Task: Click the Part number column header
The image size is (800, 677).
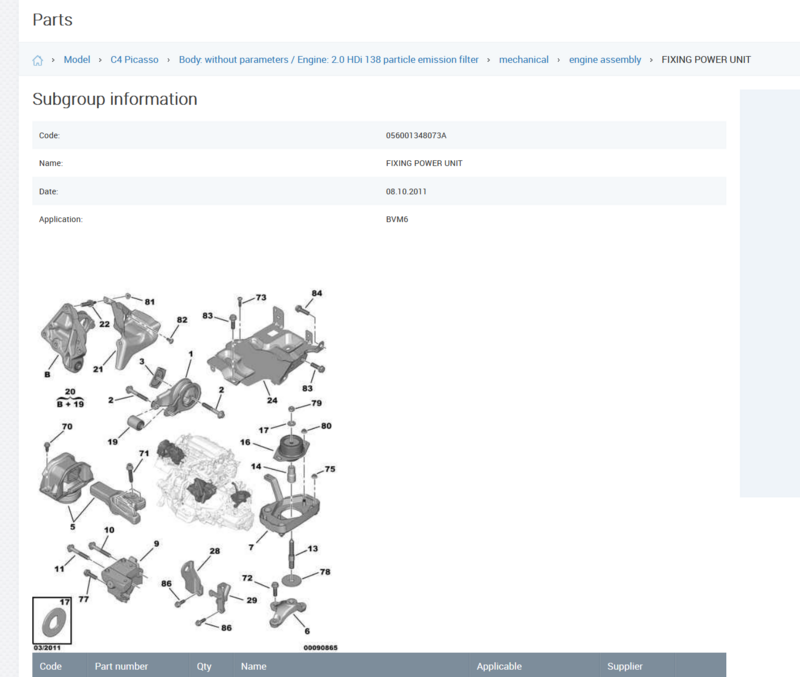Action: point(121,666)
